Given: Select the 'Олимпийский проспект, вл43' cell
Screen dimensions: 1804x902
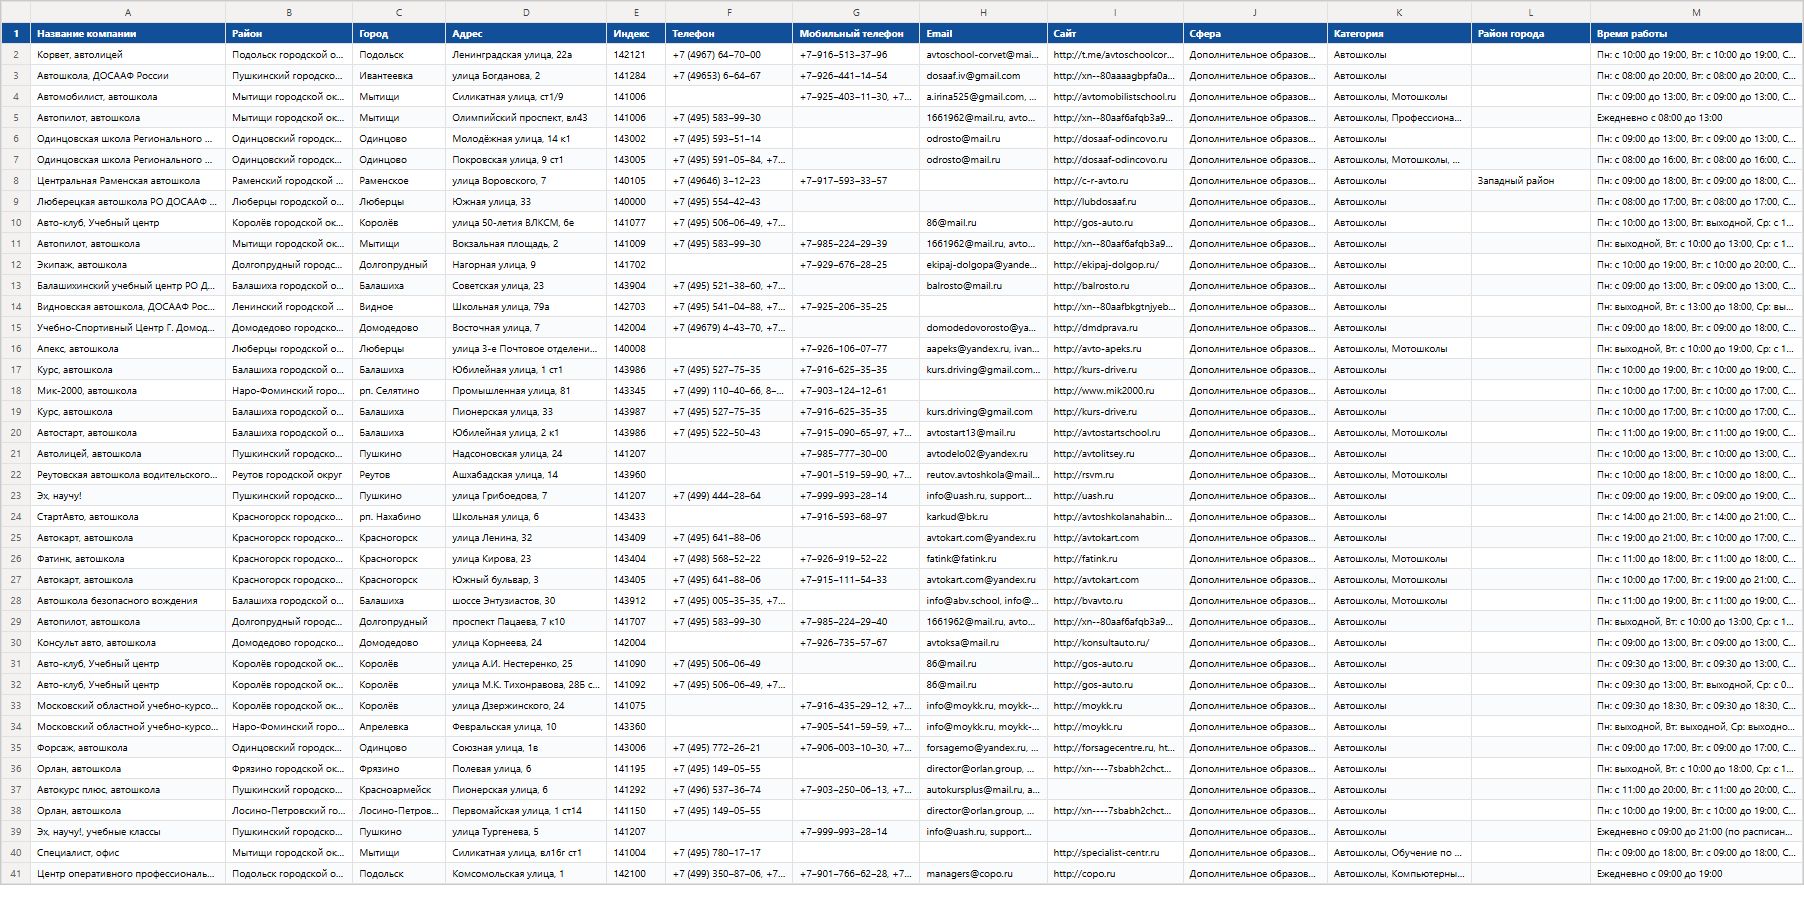Looking at the screenshot, I should [526, 117].
